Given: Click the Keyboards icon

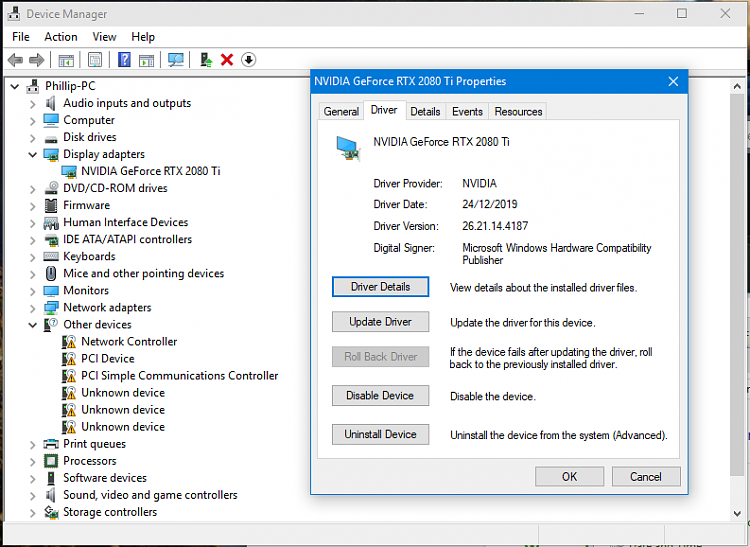Looking at the screenshot, I should [x=51, y=257].
